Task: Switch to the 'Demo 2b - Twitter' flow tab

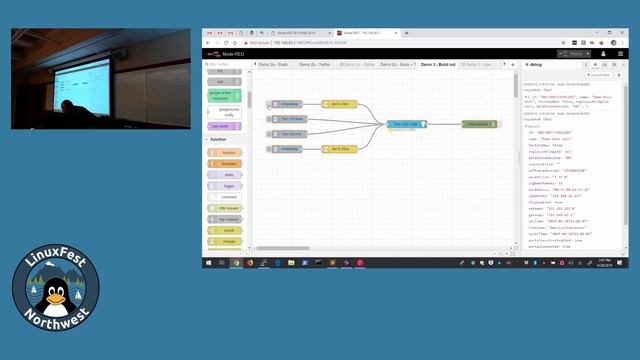Action: coord(314,64)
